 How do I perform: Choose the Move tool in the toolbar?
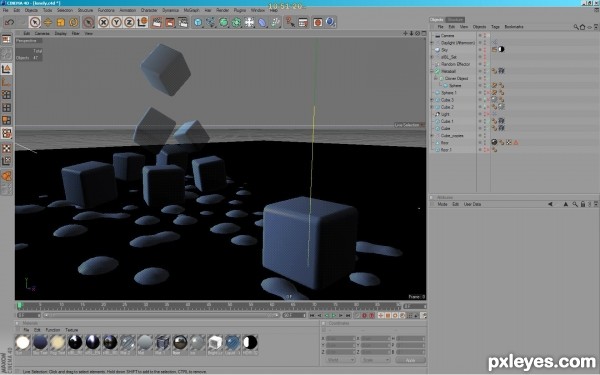pos(48,22)
